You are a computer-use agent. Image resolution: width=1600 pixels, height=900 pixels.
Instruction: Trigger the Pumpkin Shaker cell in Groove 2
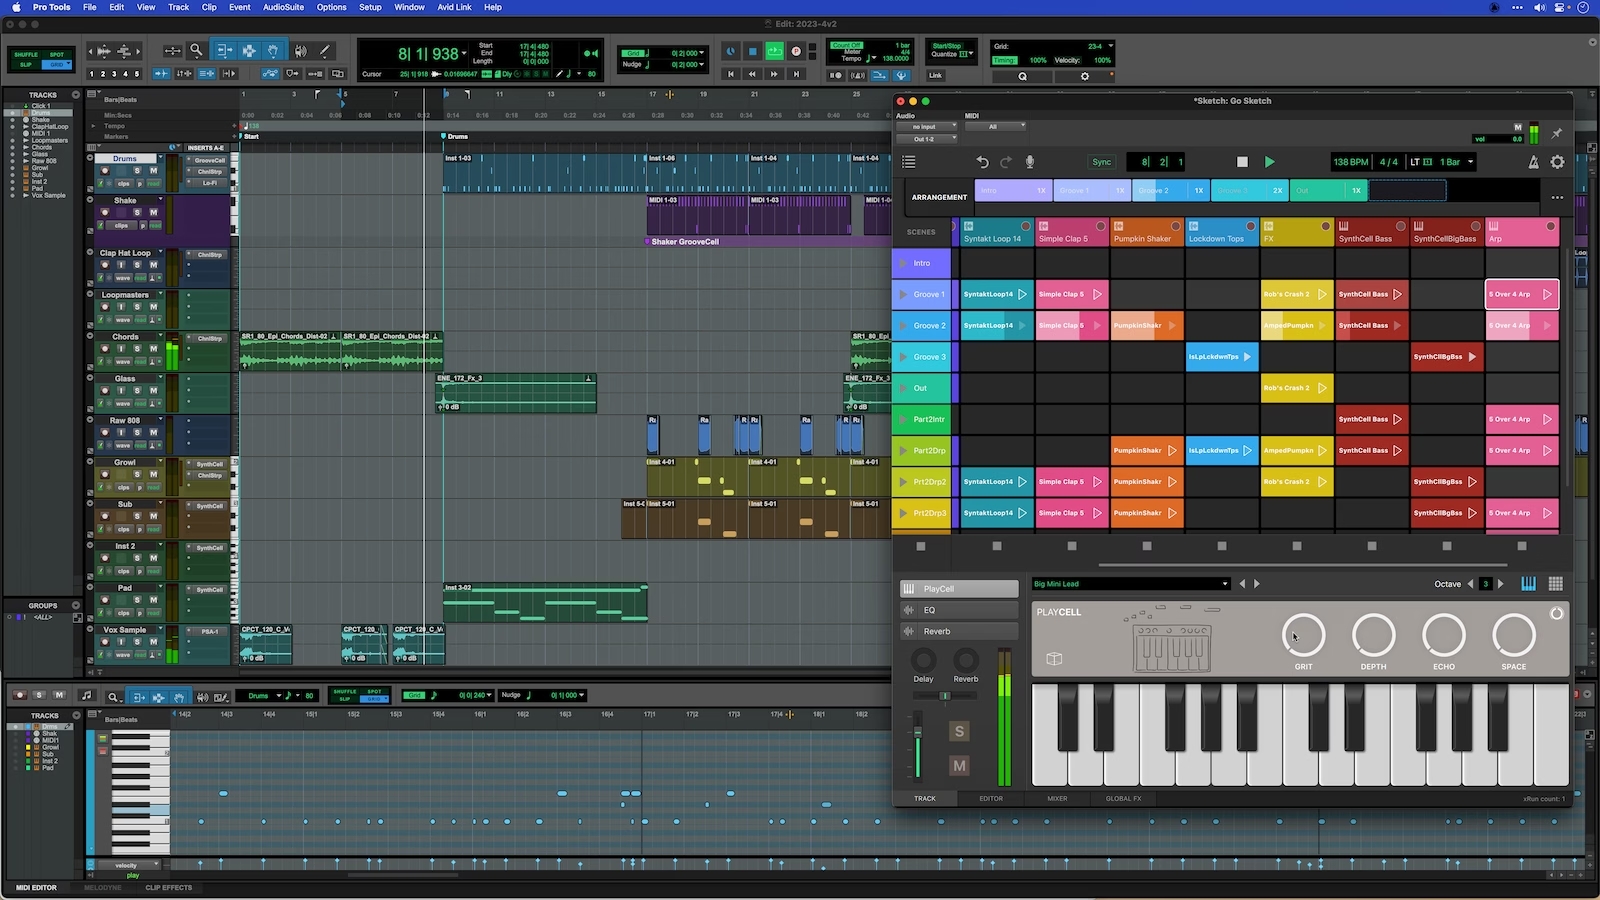pos(1146,325)
